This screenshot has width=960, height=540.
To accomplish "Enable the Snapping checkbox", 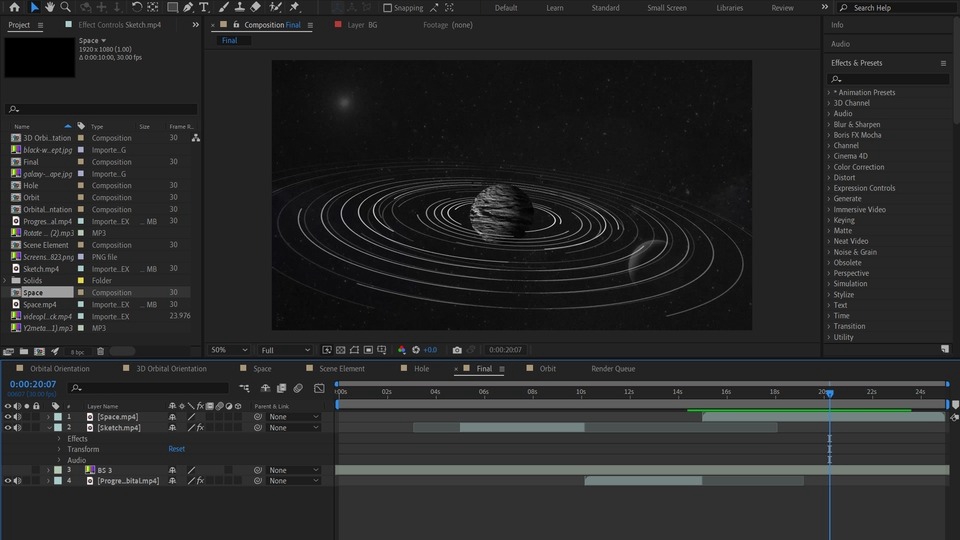I will pos(387,8).
